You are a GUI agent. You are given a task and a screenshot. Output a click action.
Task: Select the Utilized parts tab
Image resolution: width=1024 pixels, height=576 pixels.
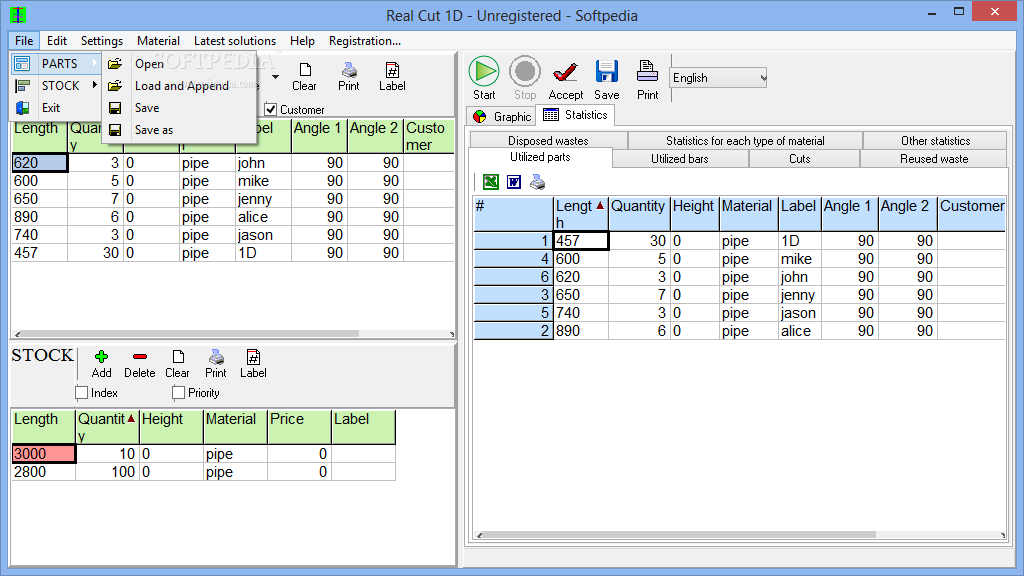pyautogui.click(x=540, y=157)
